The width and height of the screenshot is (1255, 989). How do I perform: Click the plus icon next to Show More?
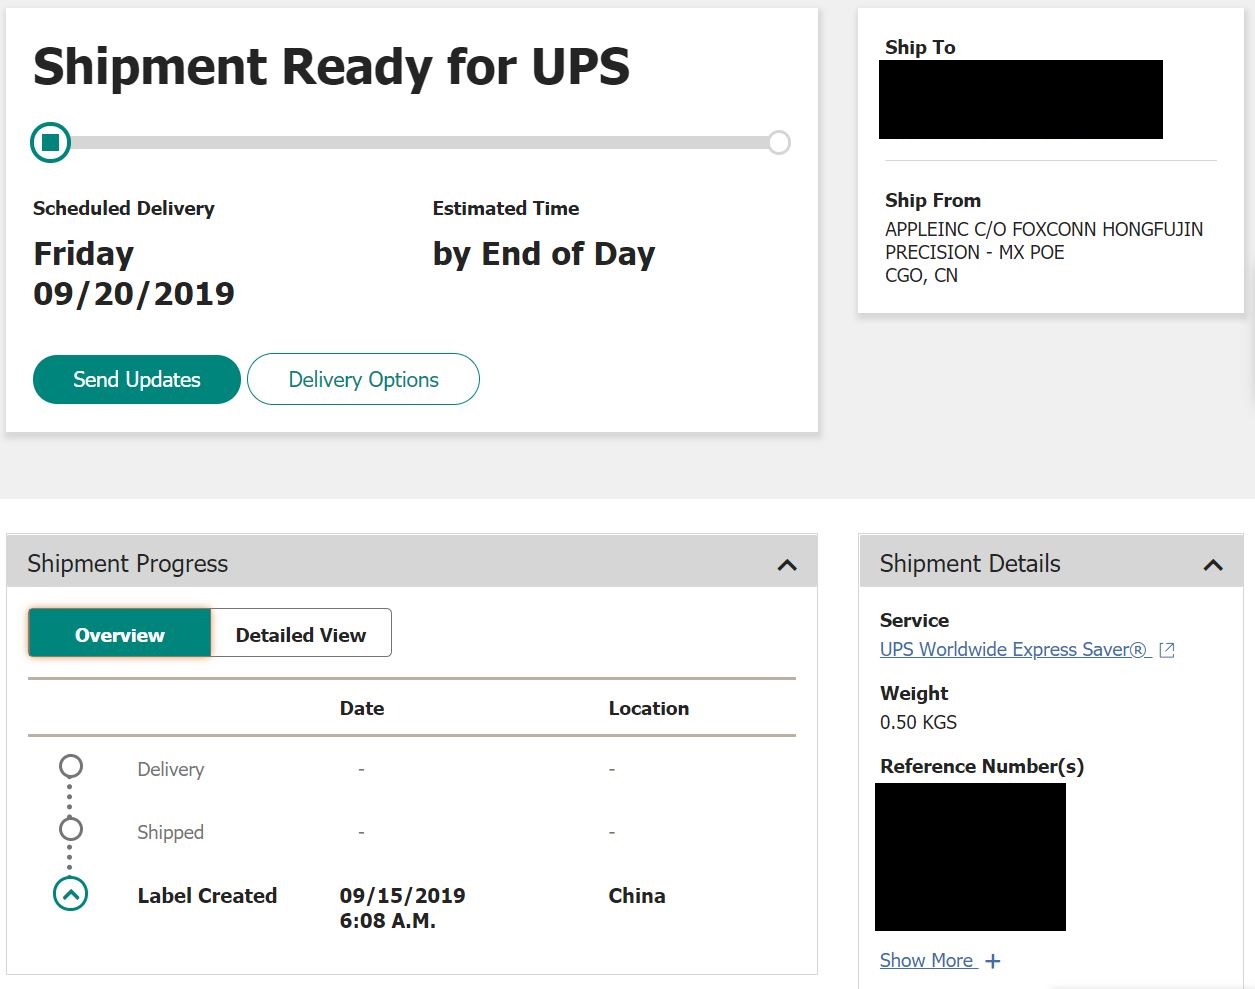(992, 961)
